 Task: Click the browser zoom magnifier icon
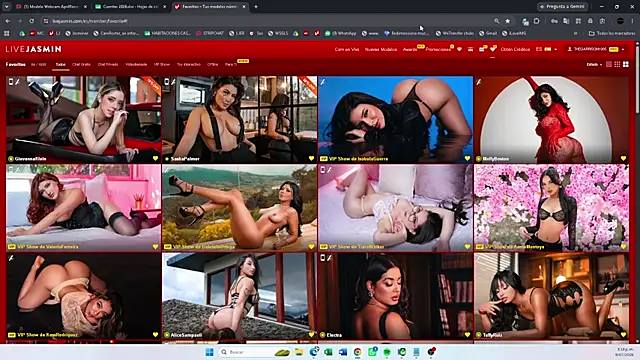click(x=496, y=21)
